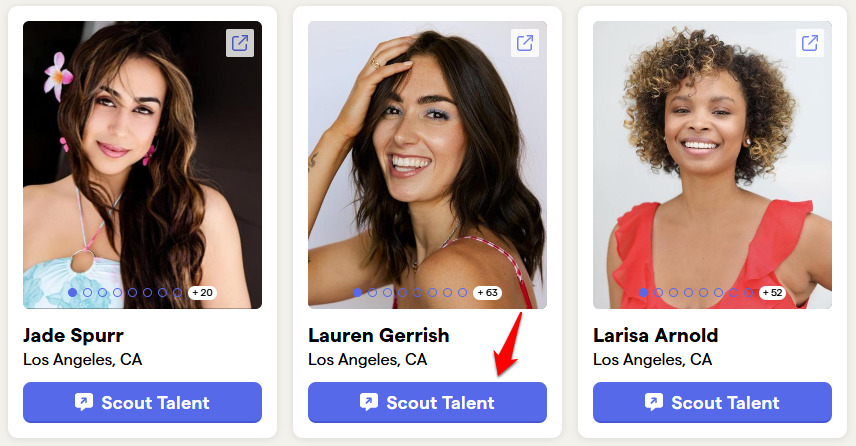Click Lauren Gerrish's headshot photo
The image size is (856, 446).
pos(427,165)
